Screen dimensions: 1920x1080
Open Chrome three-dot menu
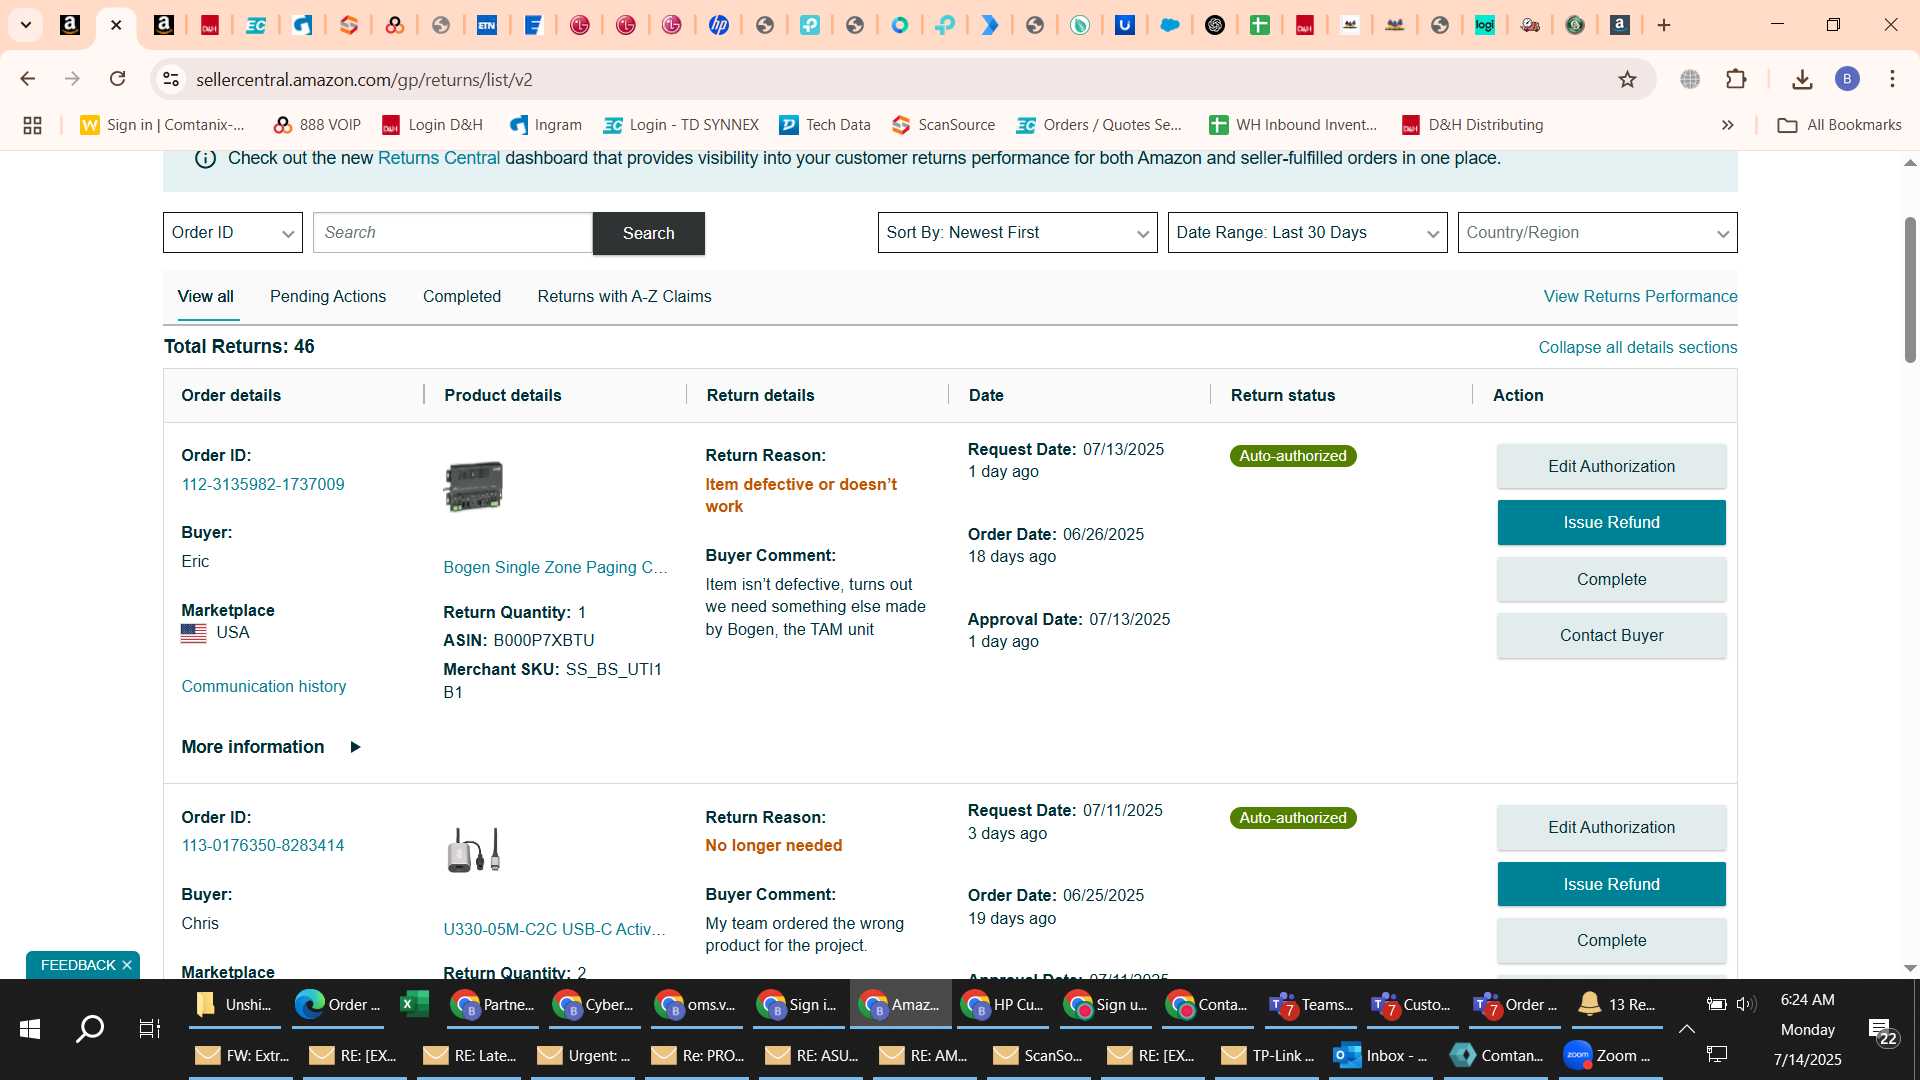[1892, 79]
